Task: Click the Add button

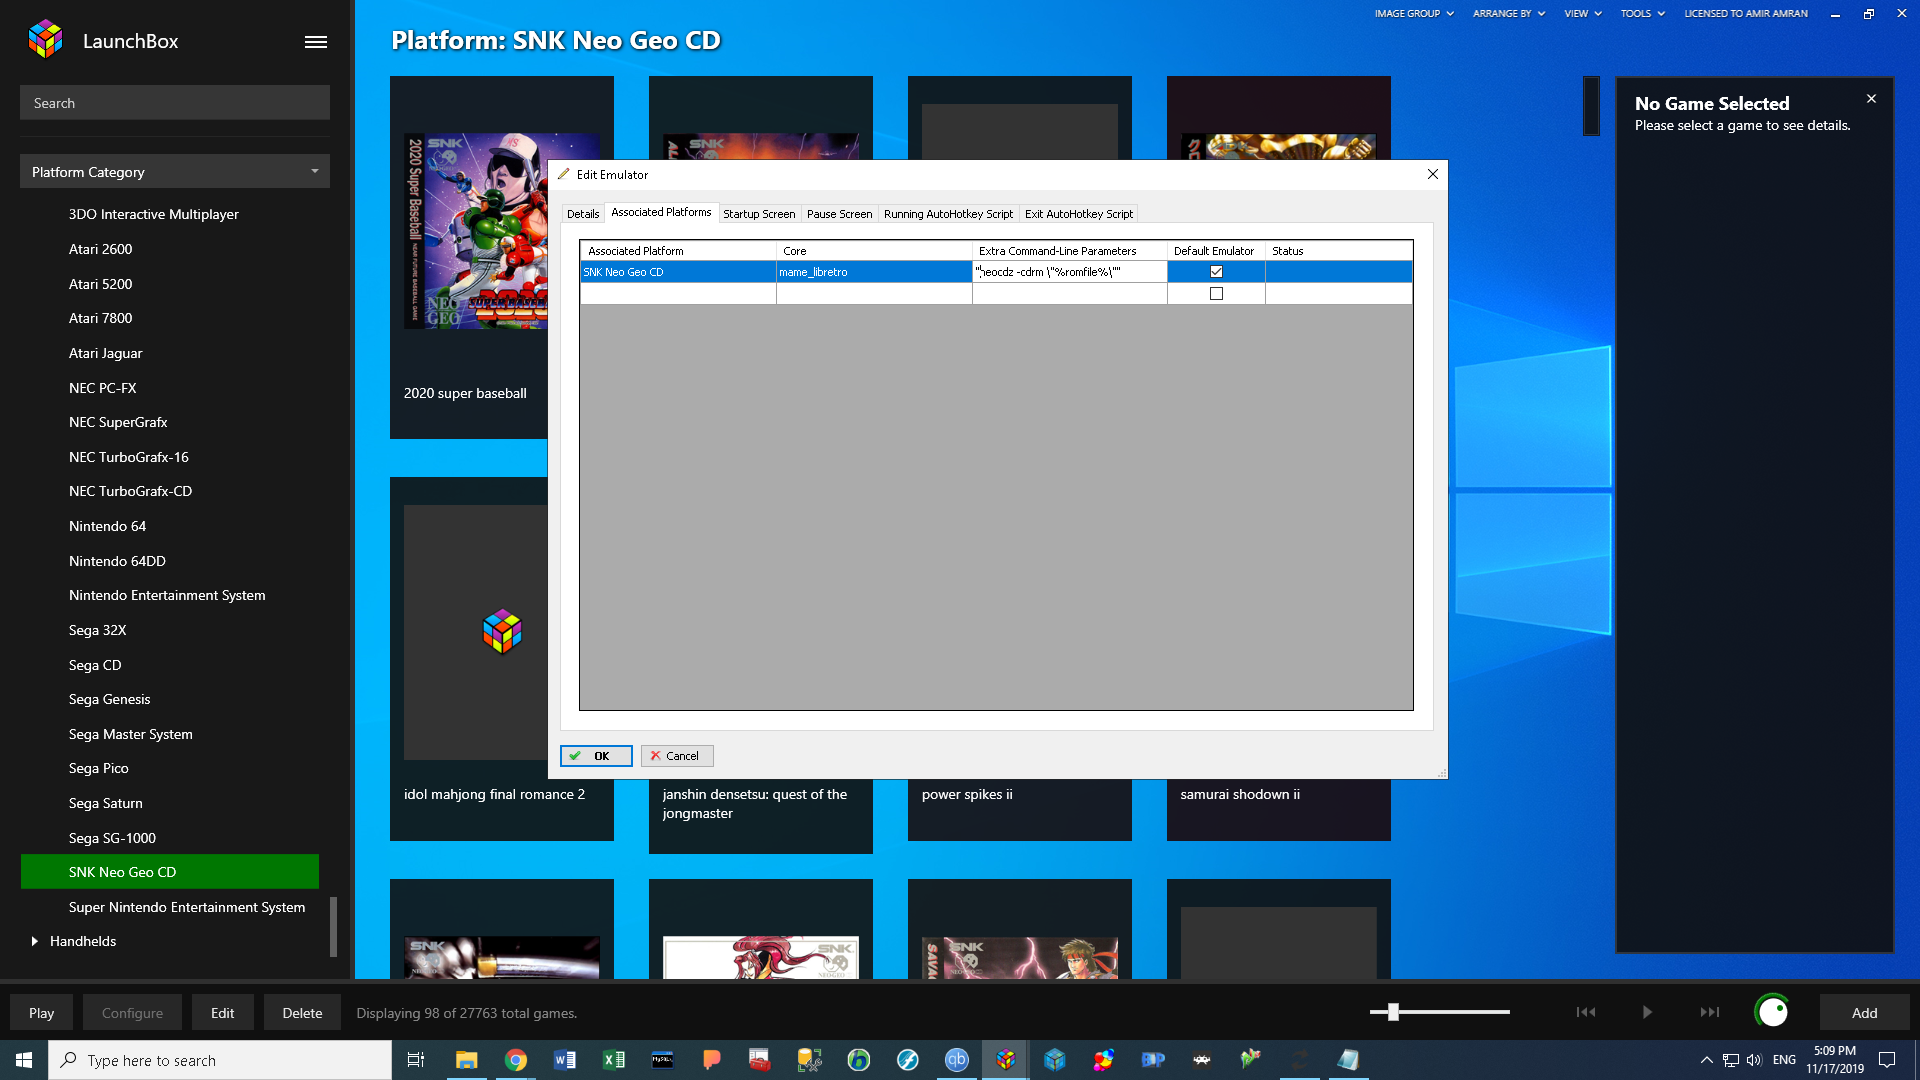Action: pyautogui.click(x=1864, y=1012)
